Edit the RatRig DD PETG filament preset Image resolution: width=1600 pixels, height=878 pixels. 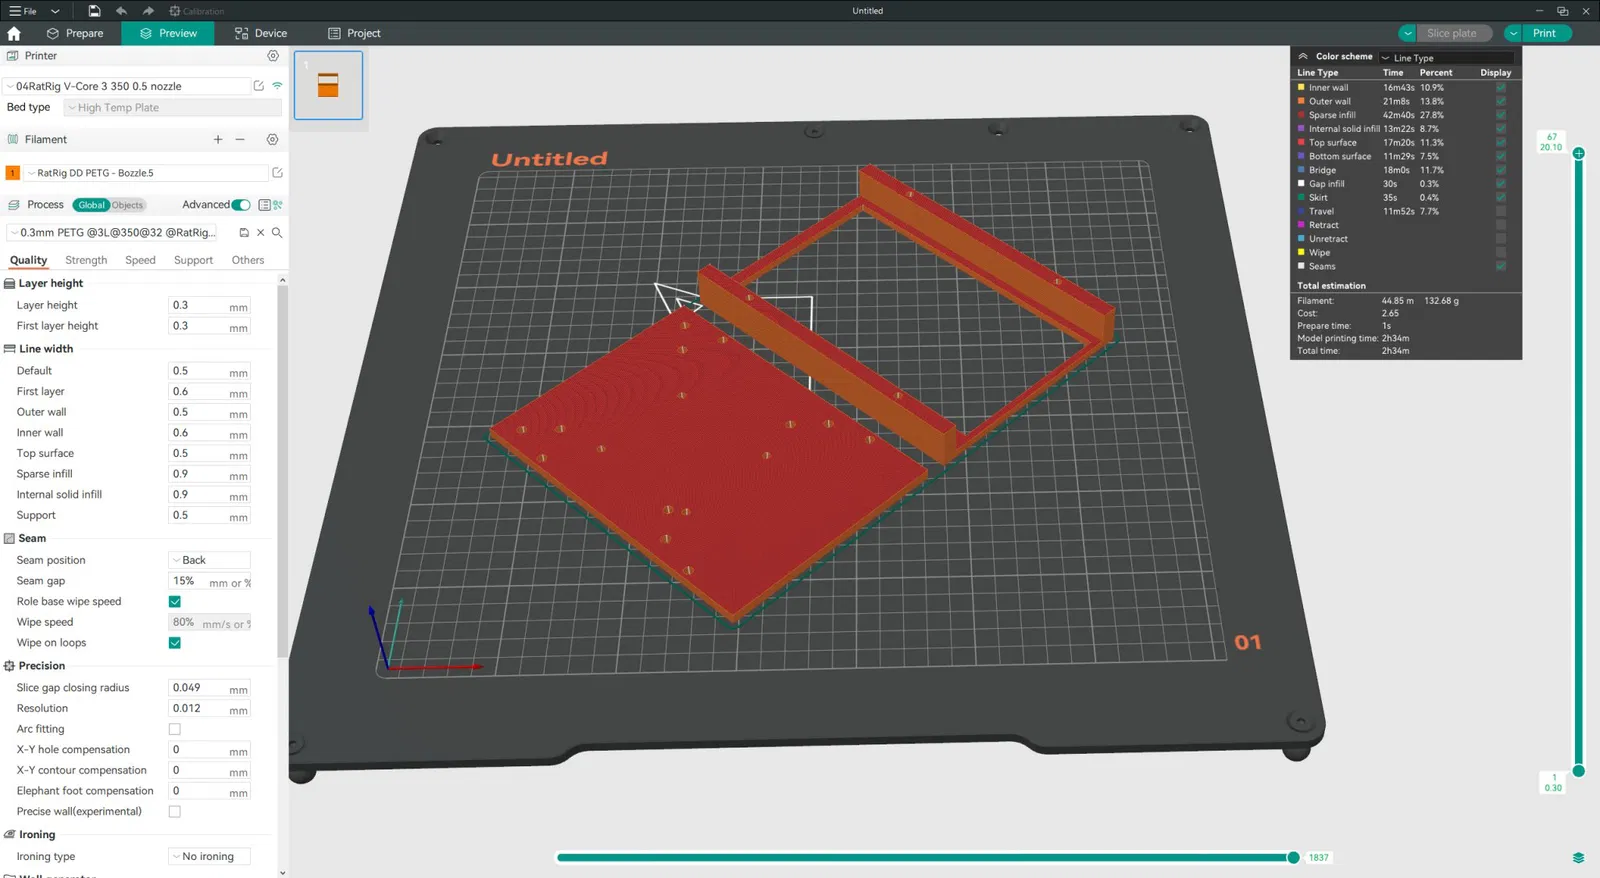pos(278,173)
